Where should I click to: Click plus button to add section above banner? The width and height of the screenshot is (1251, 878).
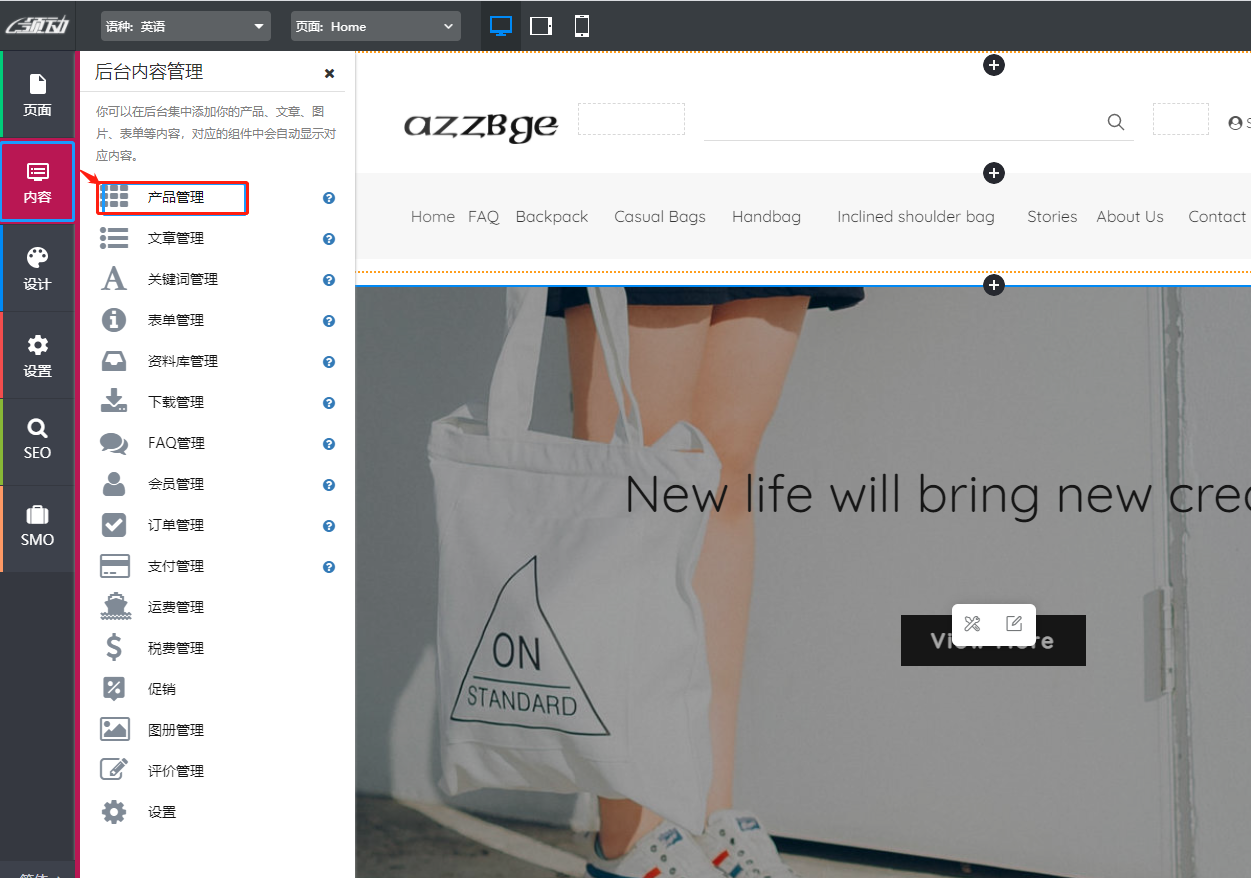point(993,285)
